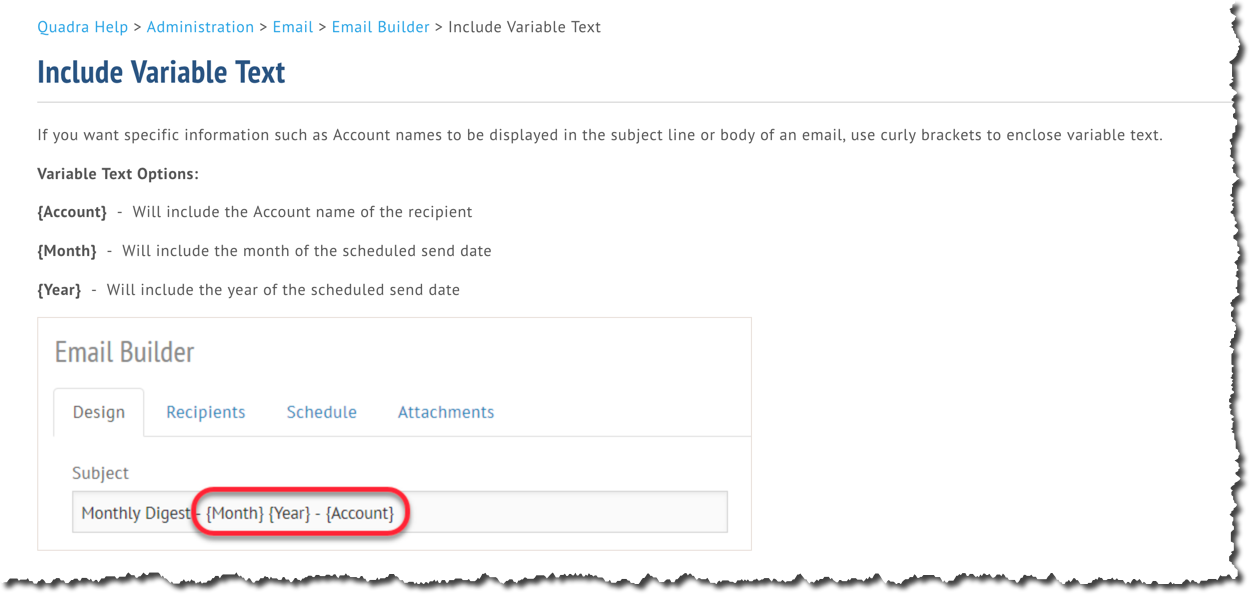Switch to the Recipients tab
The width and height of the screenshot is (1251, 594).
205,411
